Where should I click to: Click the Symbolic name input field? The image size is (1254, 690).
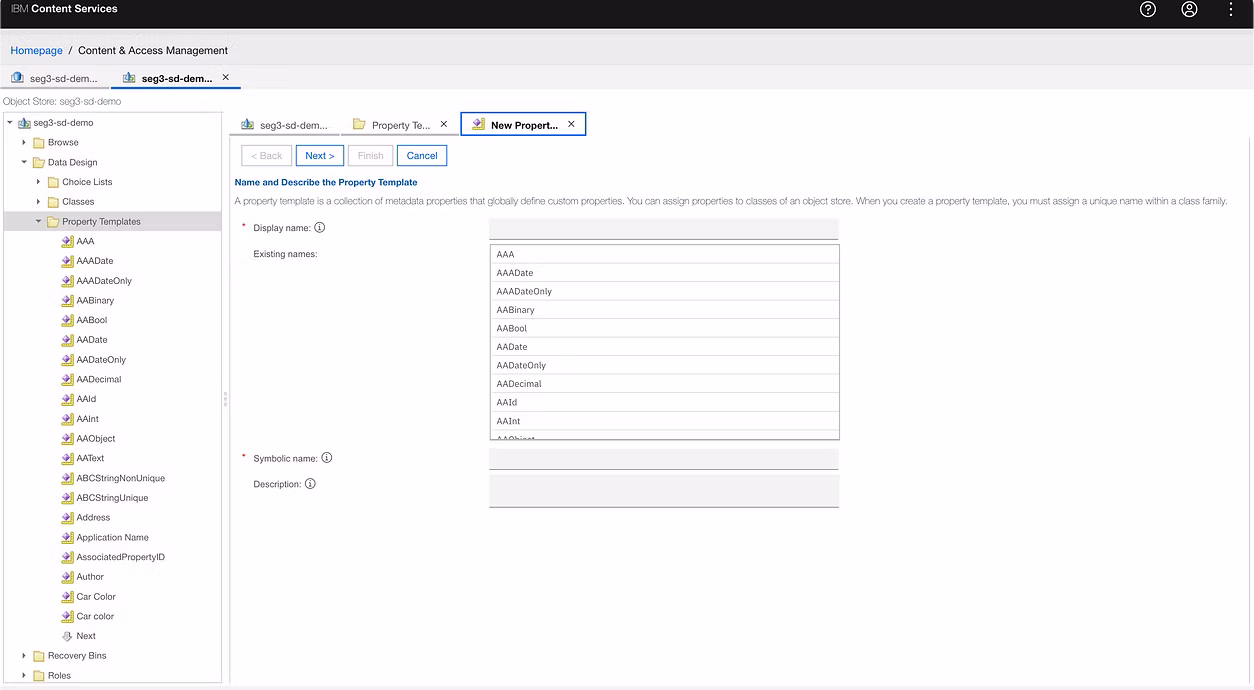tap(664, 459)
